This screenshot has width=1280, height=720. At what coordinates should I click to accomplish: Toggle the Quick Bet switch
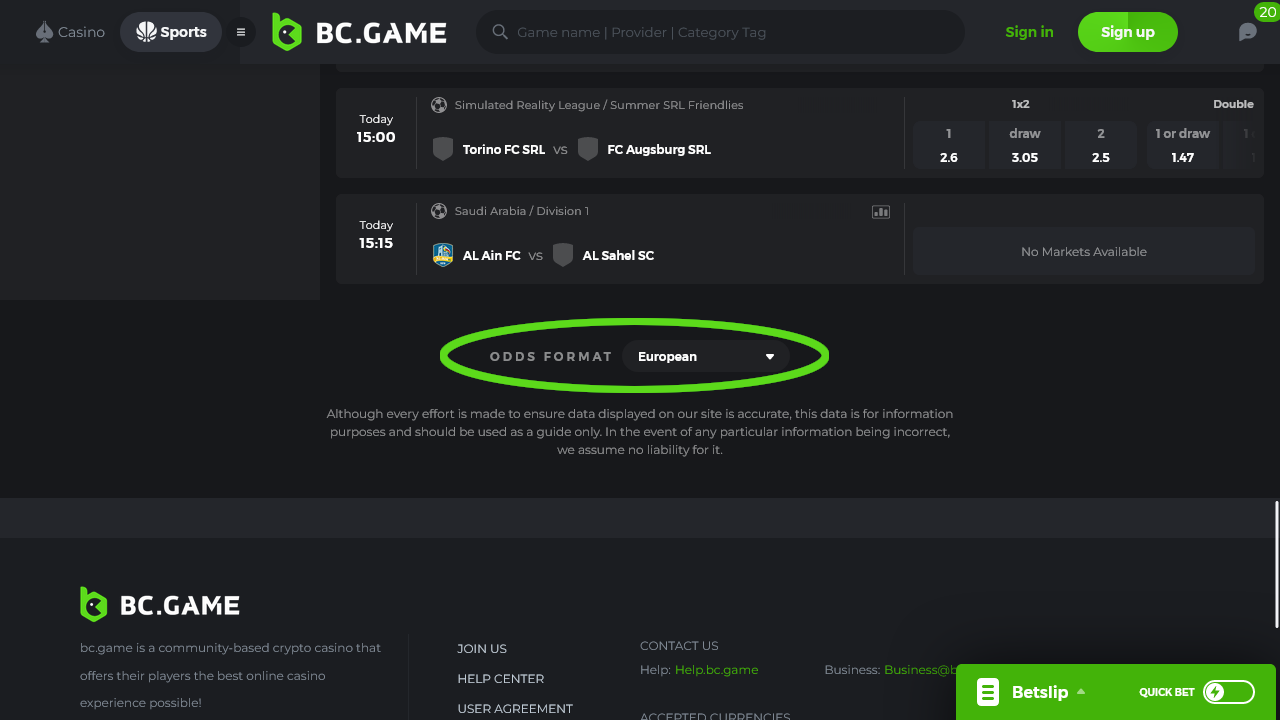1228,692
